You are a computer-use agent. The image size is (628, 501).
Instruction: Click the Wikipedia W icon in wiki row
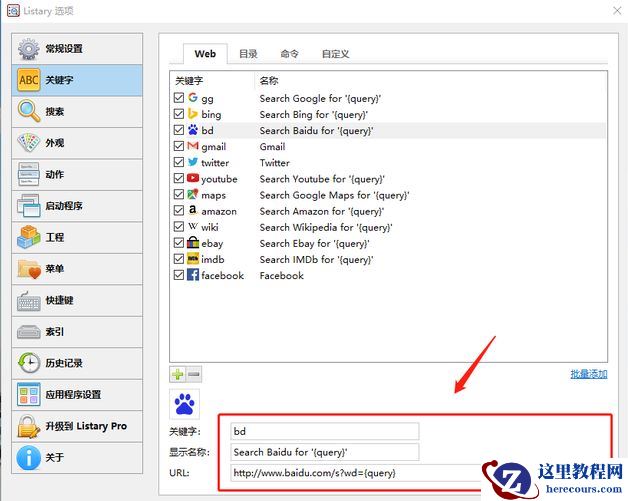tap(193, 226)
